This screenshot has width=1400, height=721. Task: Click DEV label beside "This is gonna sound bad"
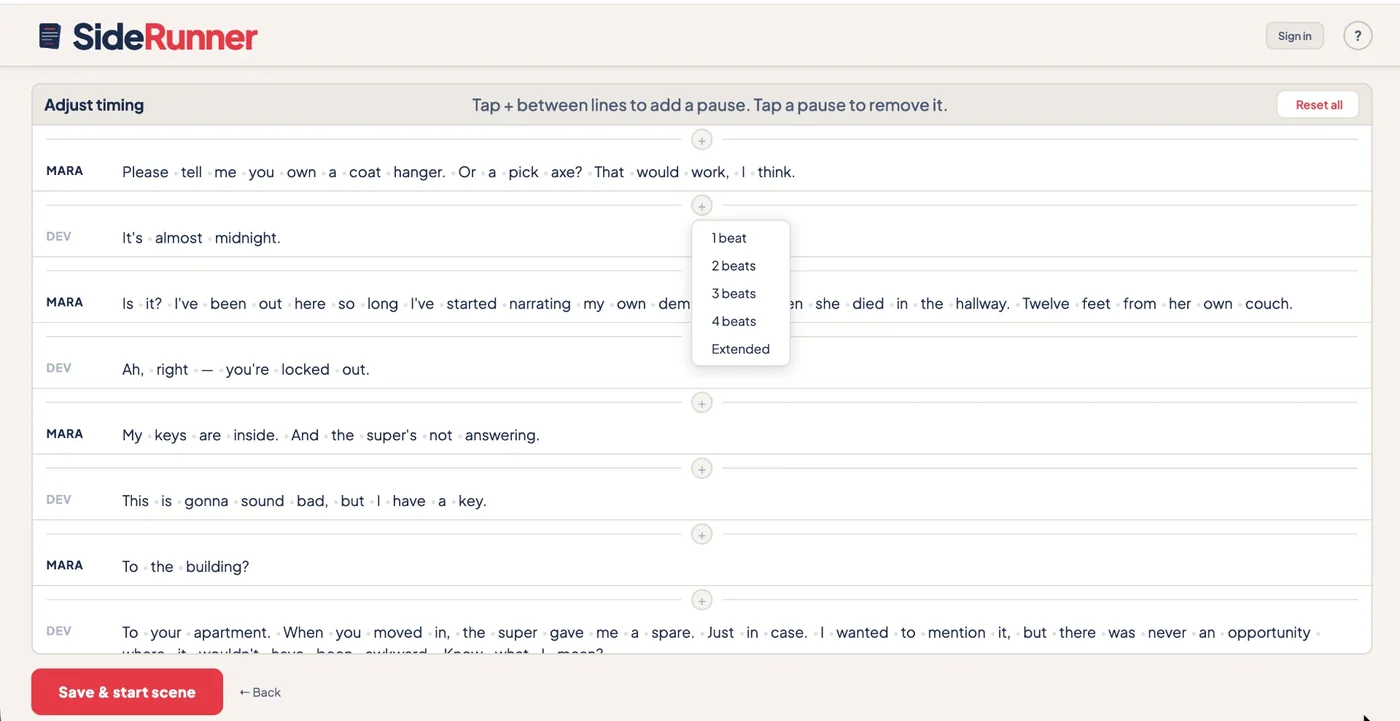tap(59, 500)
